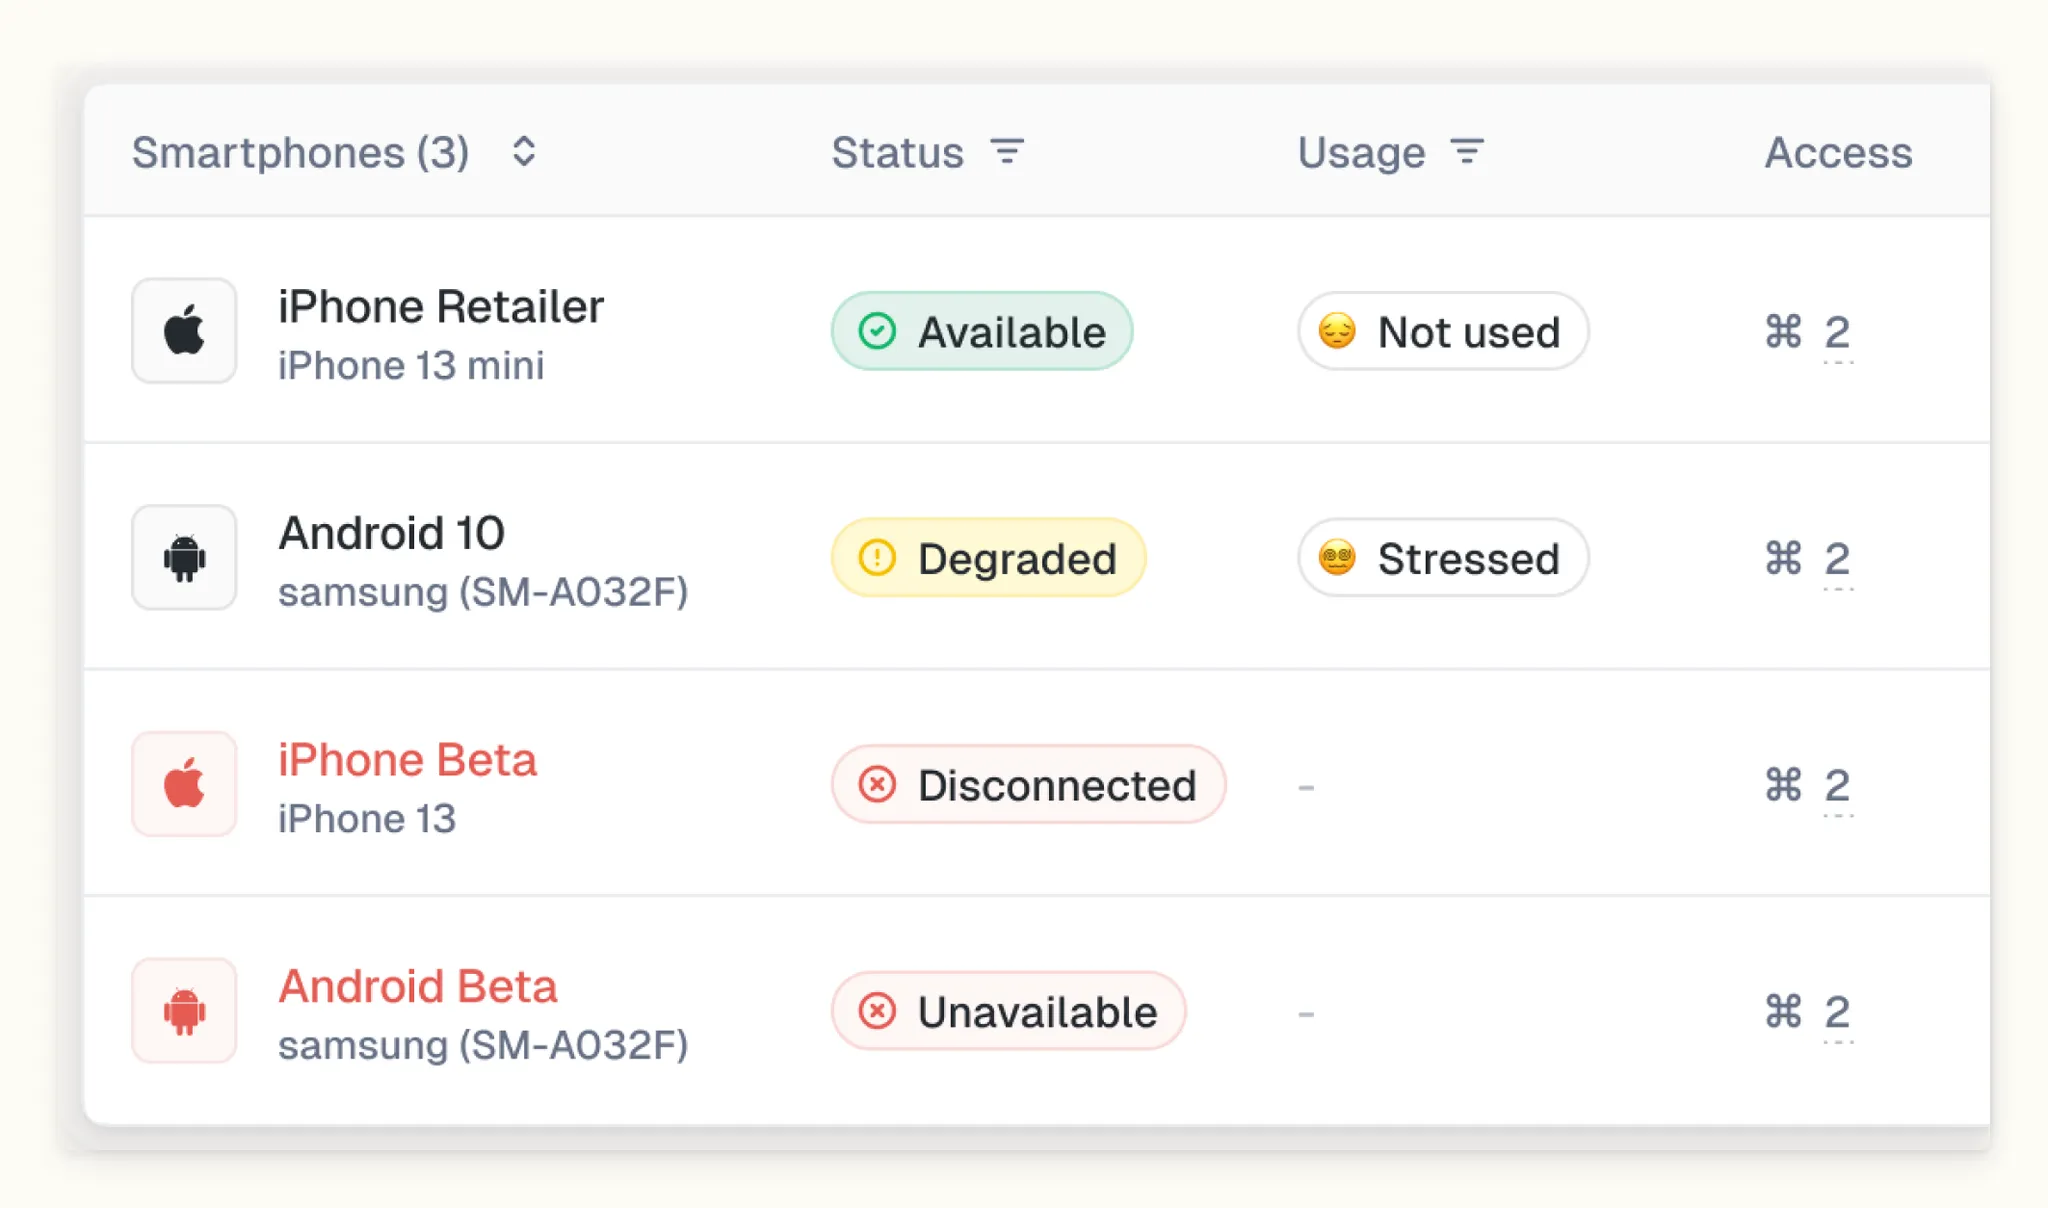Click the iPhone 13 model text under iPhone Beta

click(367, 819)
